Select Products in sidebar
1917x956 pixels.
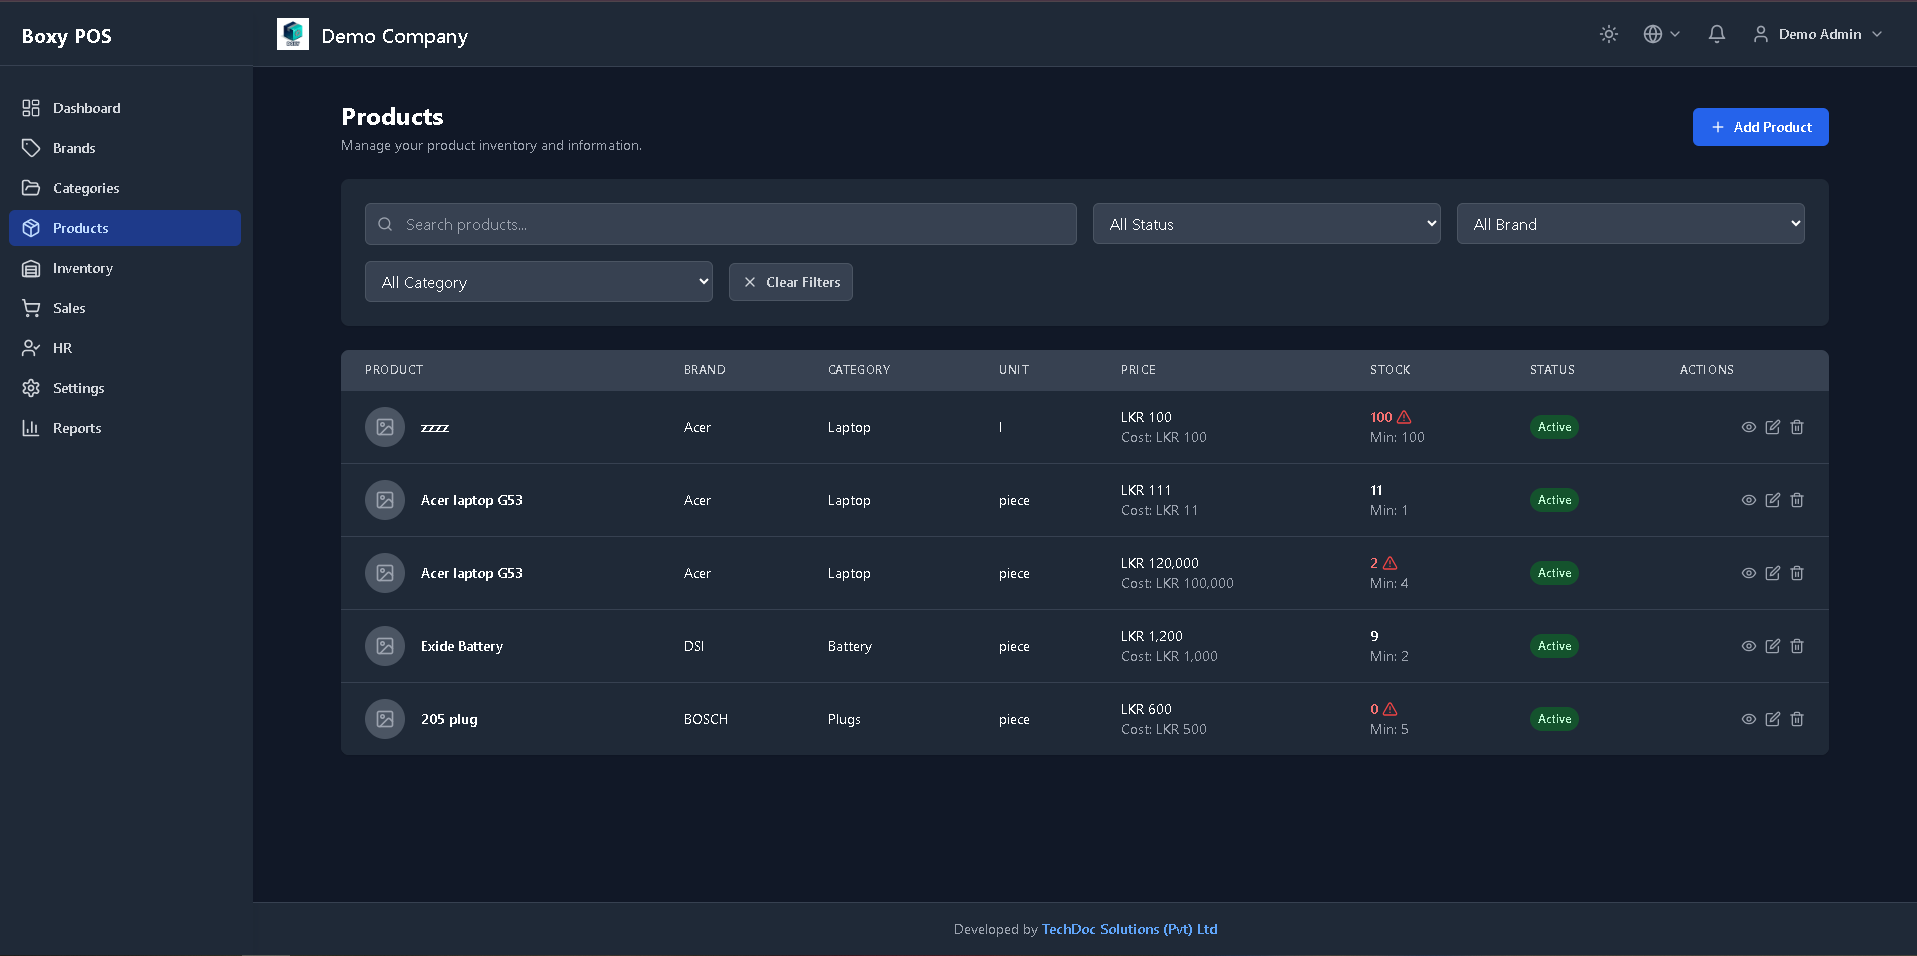click(125, 228)
